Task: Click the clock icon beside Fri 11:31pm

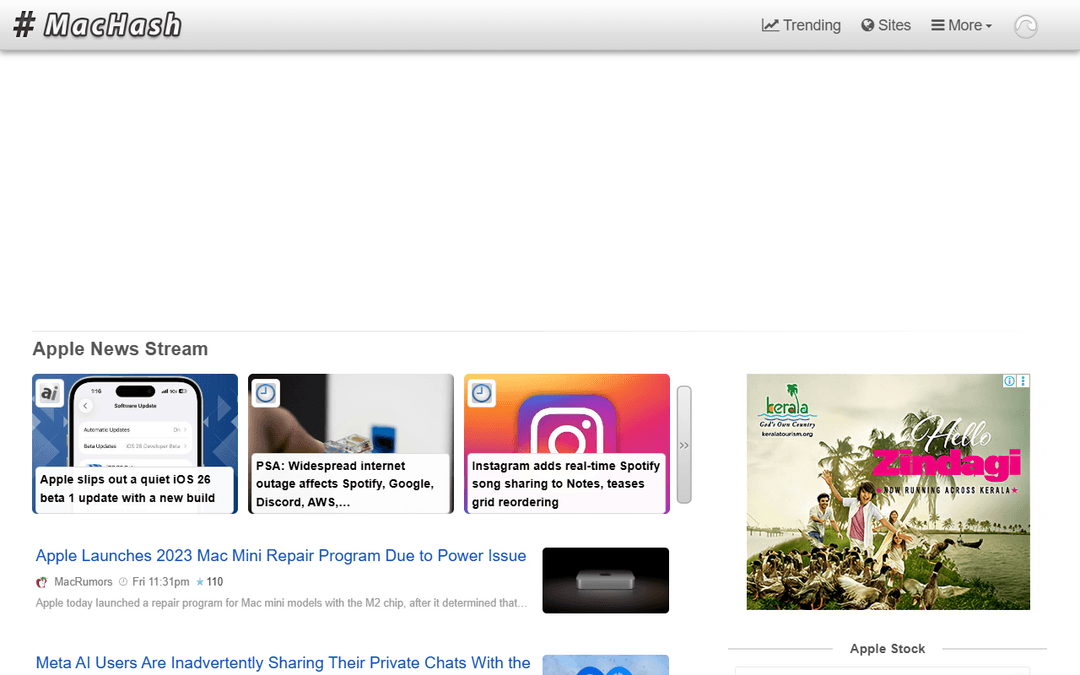Action: 123,582
